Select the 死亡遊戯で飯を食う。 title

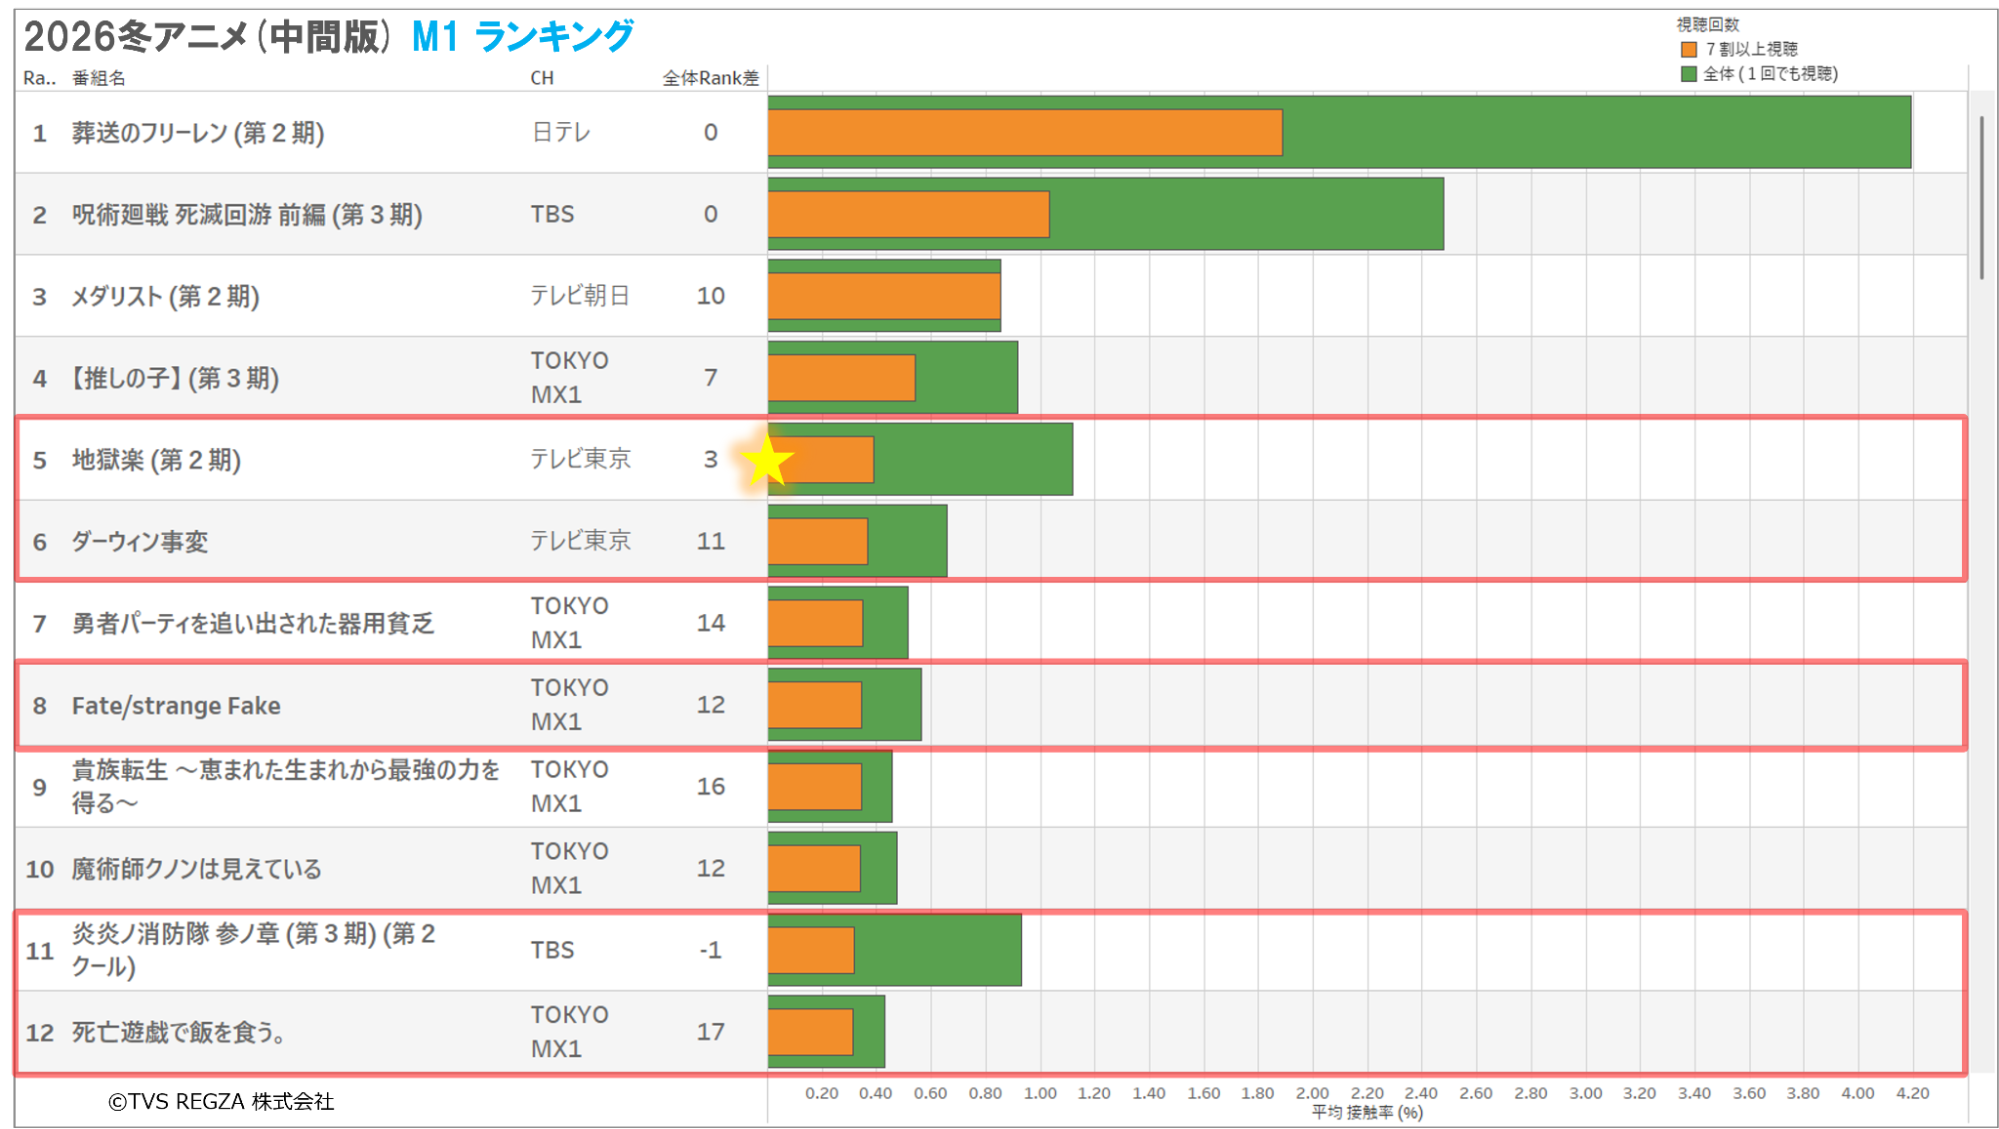180,1032
